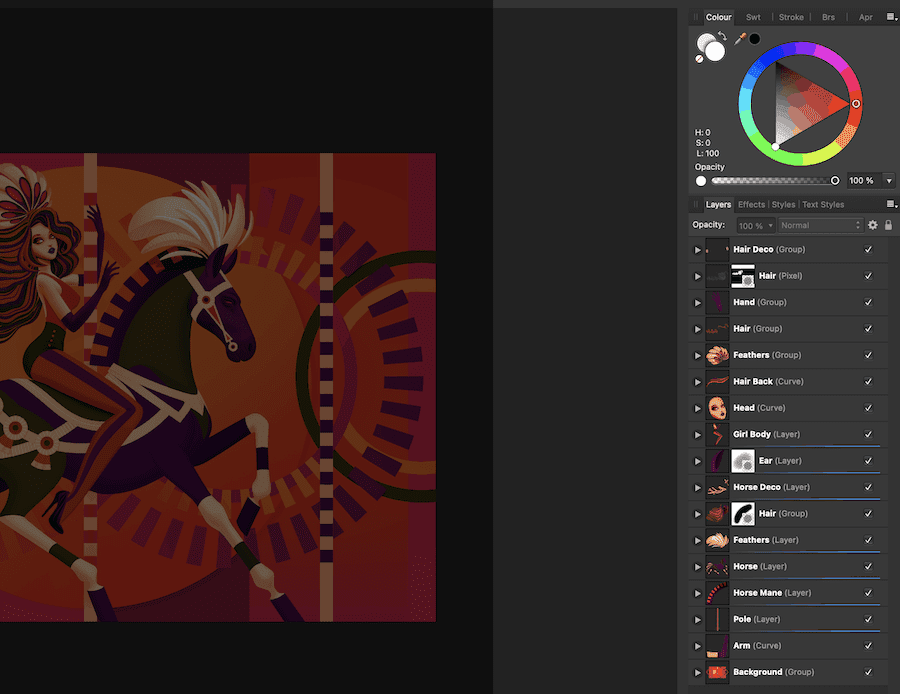The width and height of the screenshot is (900, 694).
Task: Select the eyedropper in the Colour panel
Action: [739, 40]
